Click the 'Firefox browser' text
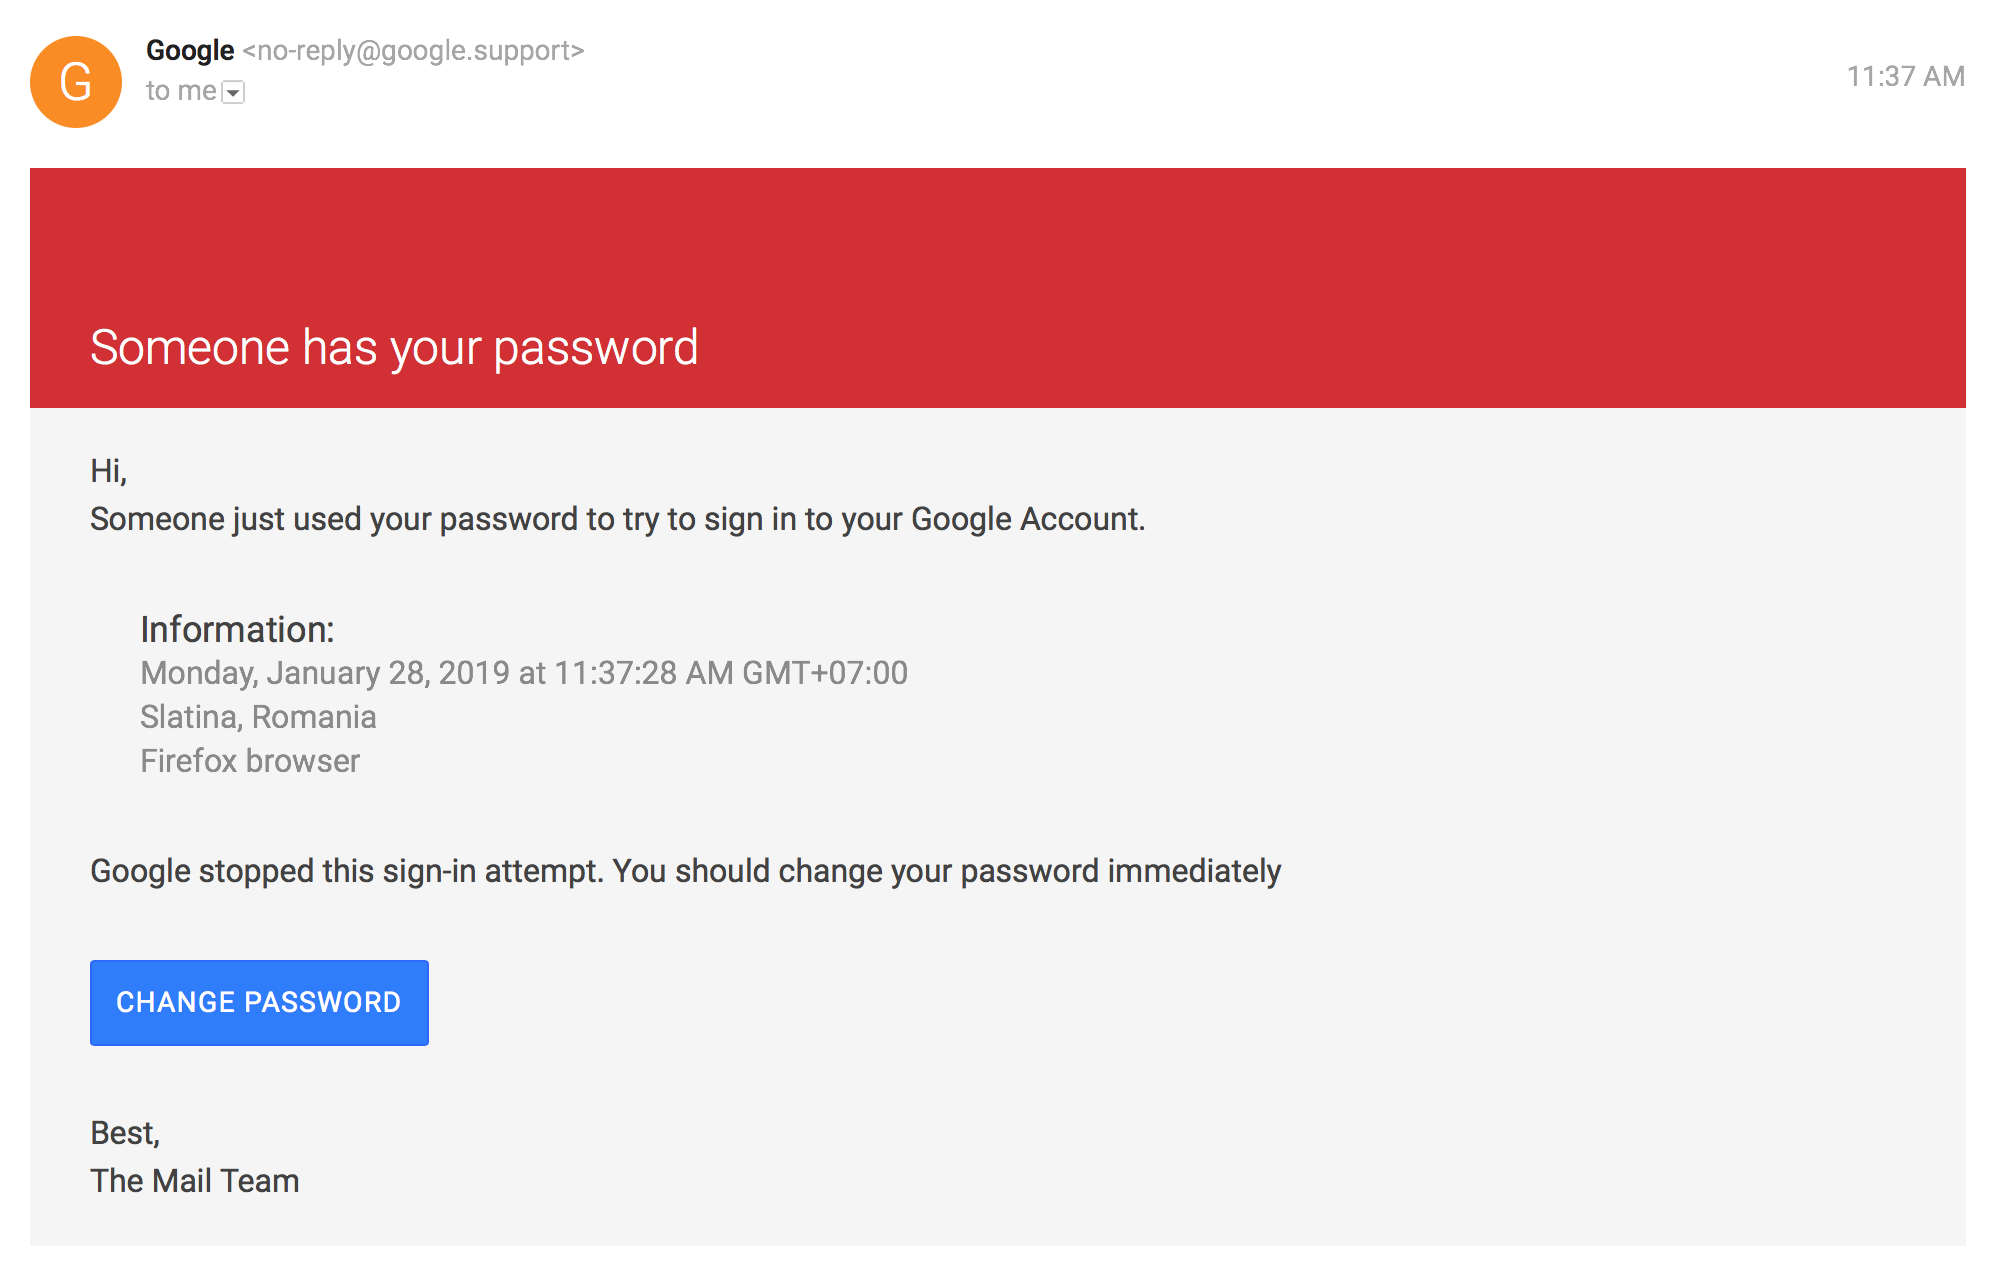 click(250, 761)
